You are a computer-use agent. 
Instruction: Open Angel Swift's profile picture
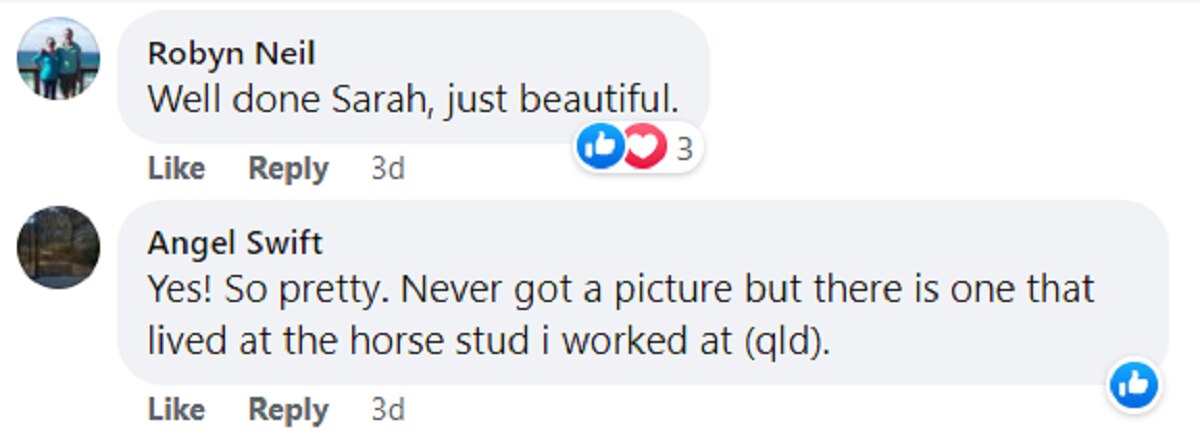tap(58, 247)
